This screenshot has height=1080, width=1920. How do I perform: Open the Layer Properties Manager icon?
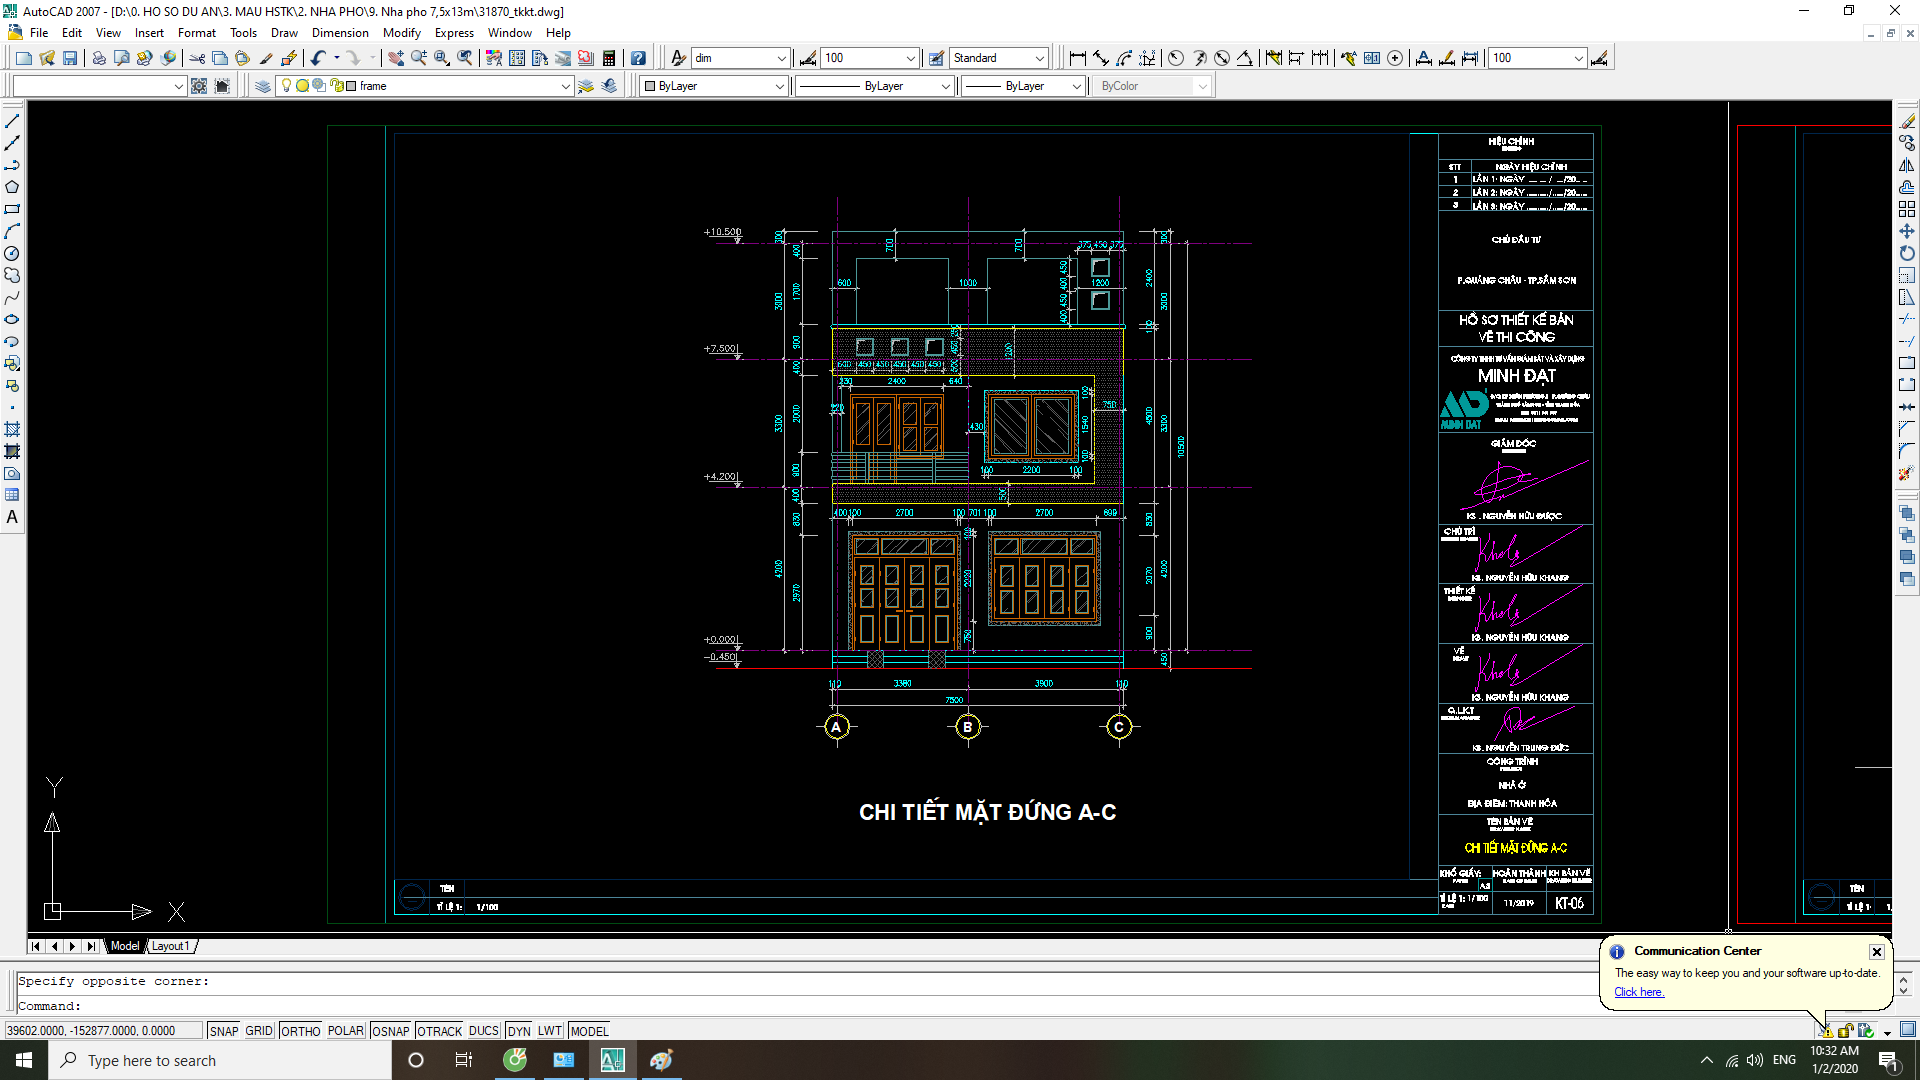click(x=262, y=86)
